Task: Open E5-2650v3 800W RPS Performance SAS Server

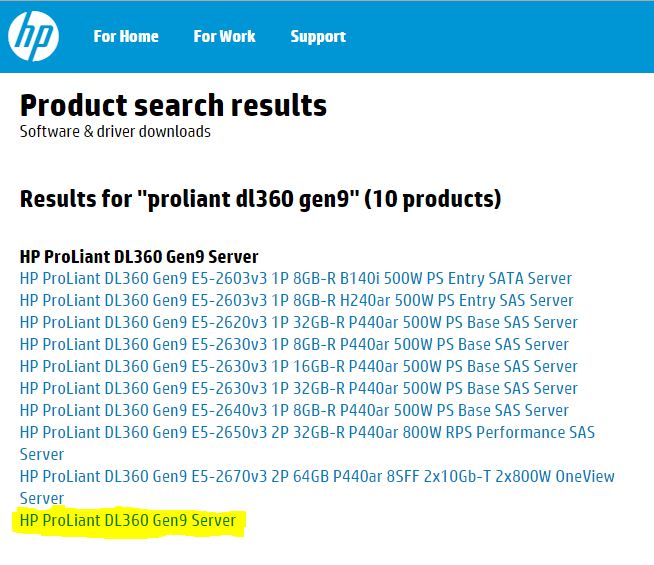Action: [x=306, y=433]
